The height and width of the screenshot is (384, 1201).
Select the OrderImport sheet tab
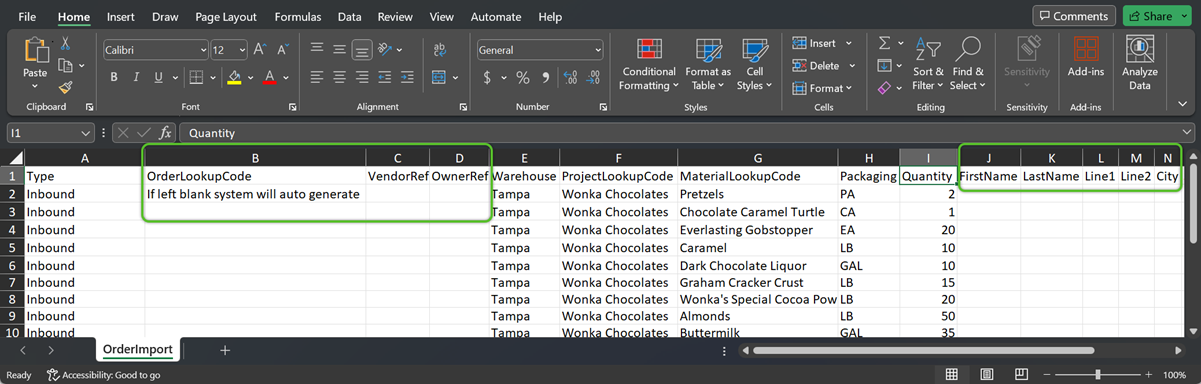[x=138, y=350]
